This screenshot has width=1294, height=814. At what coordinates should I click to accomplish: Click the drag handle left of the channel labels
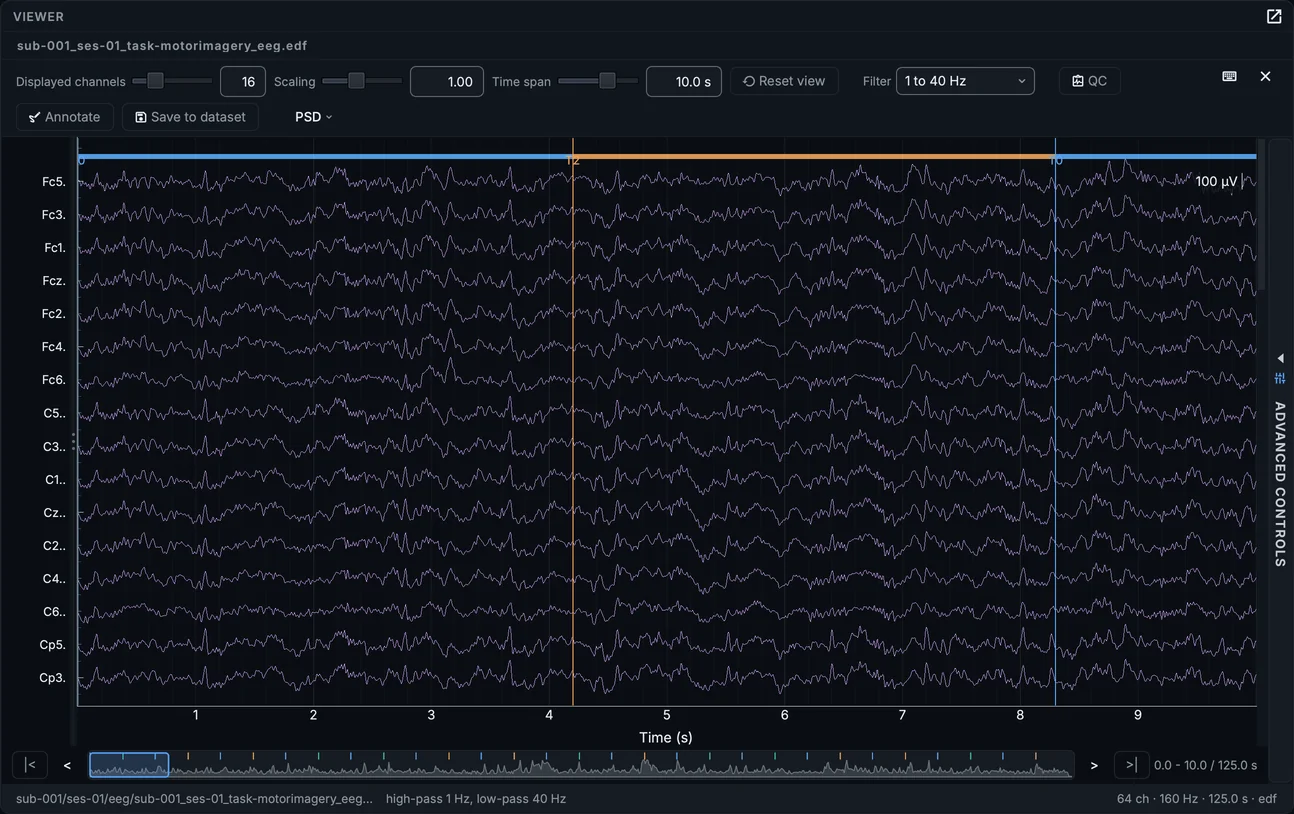[73, 441]
